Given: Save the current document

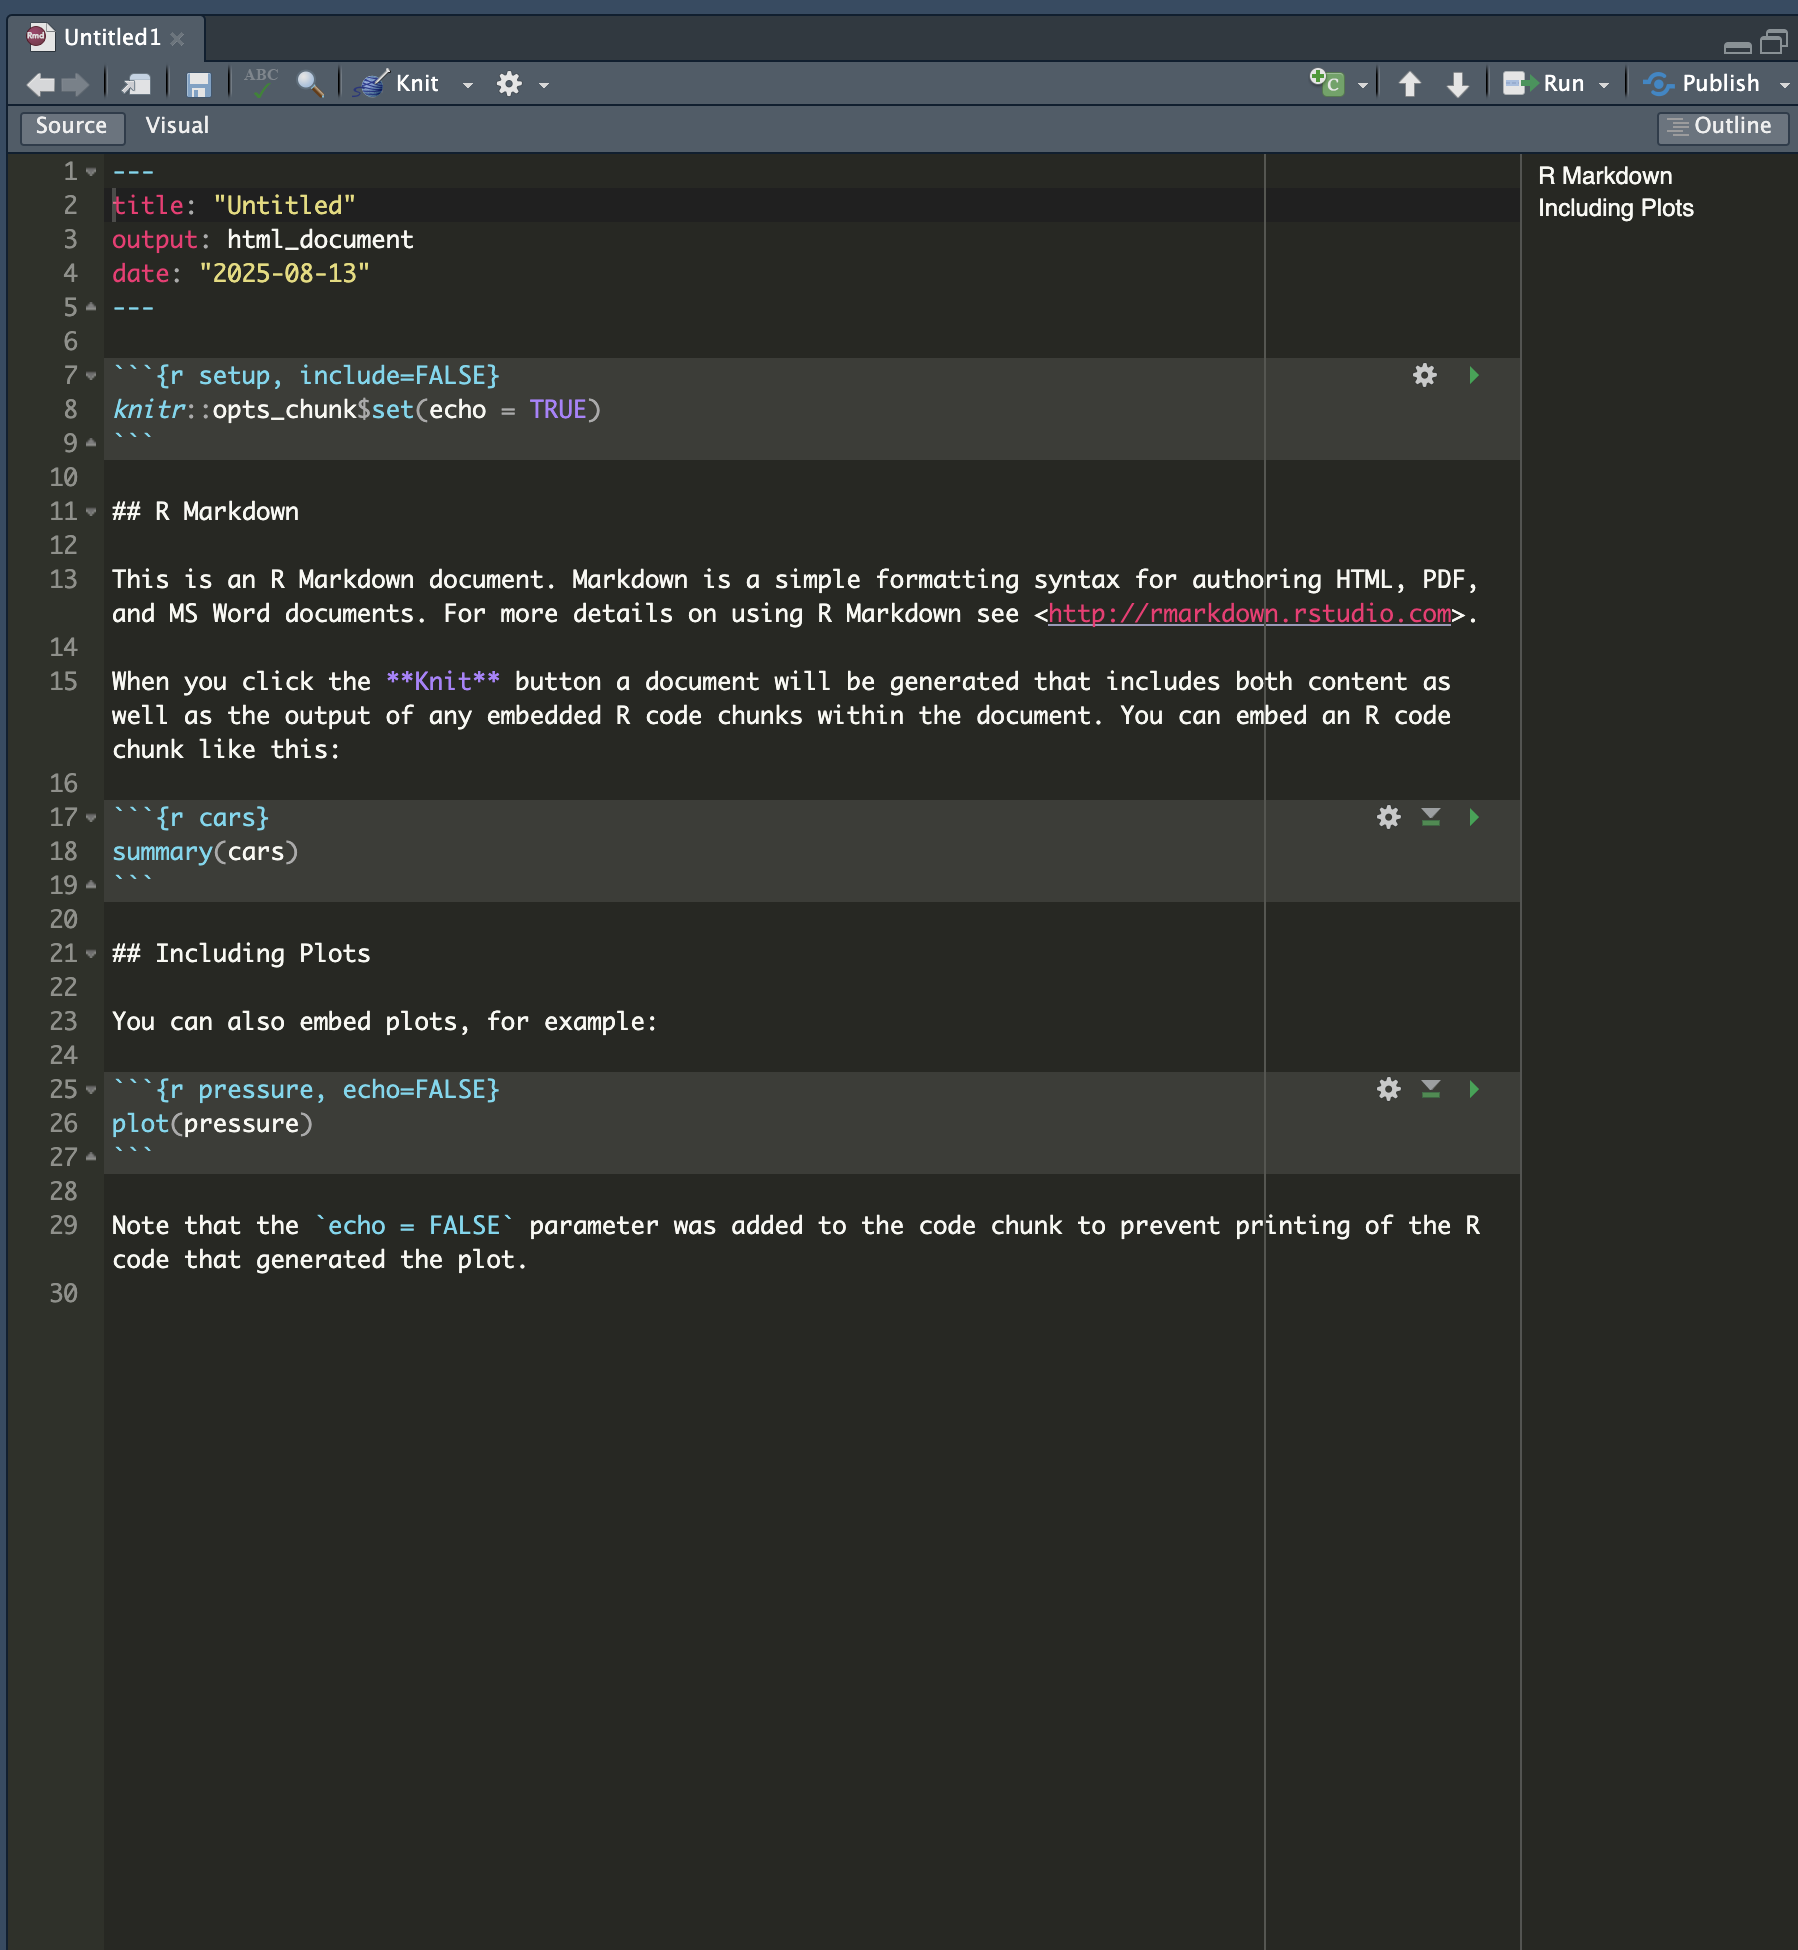Looking at the screenshot, I should (199, 84).
